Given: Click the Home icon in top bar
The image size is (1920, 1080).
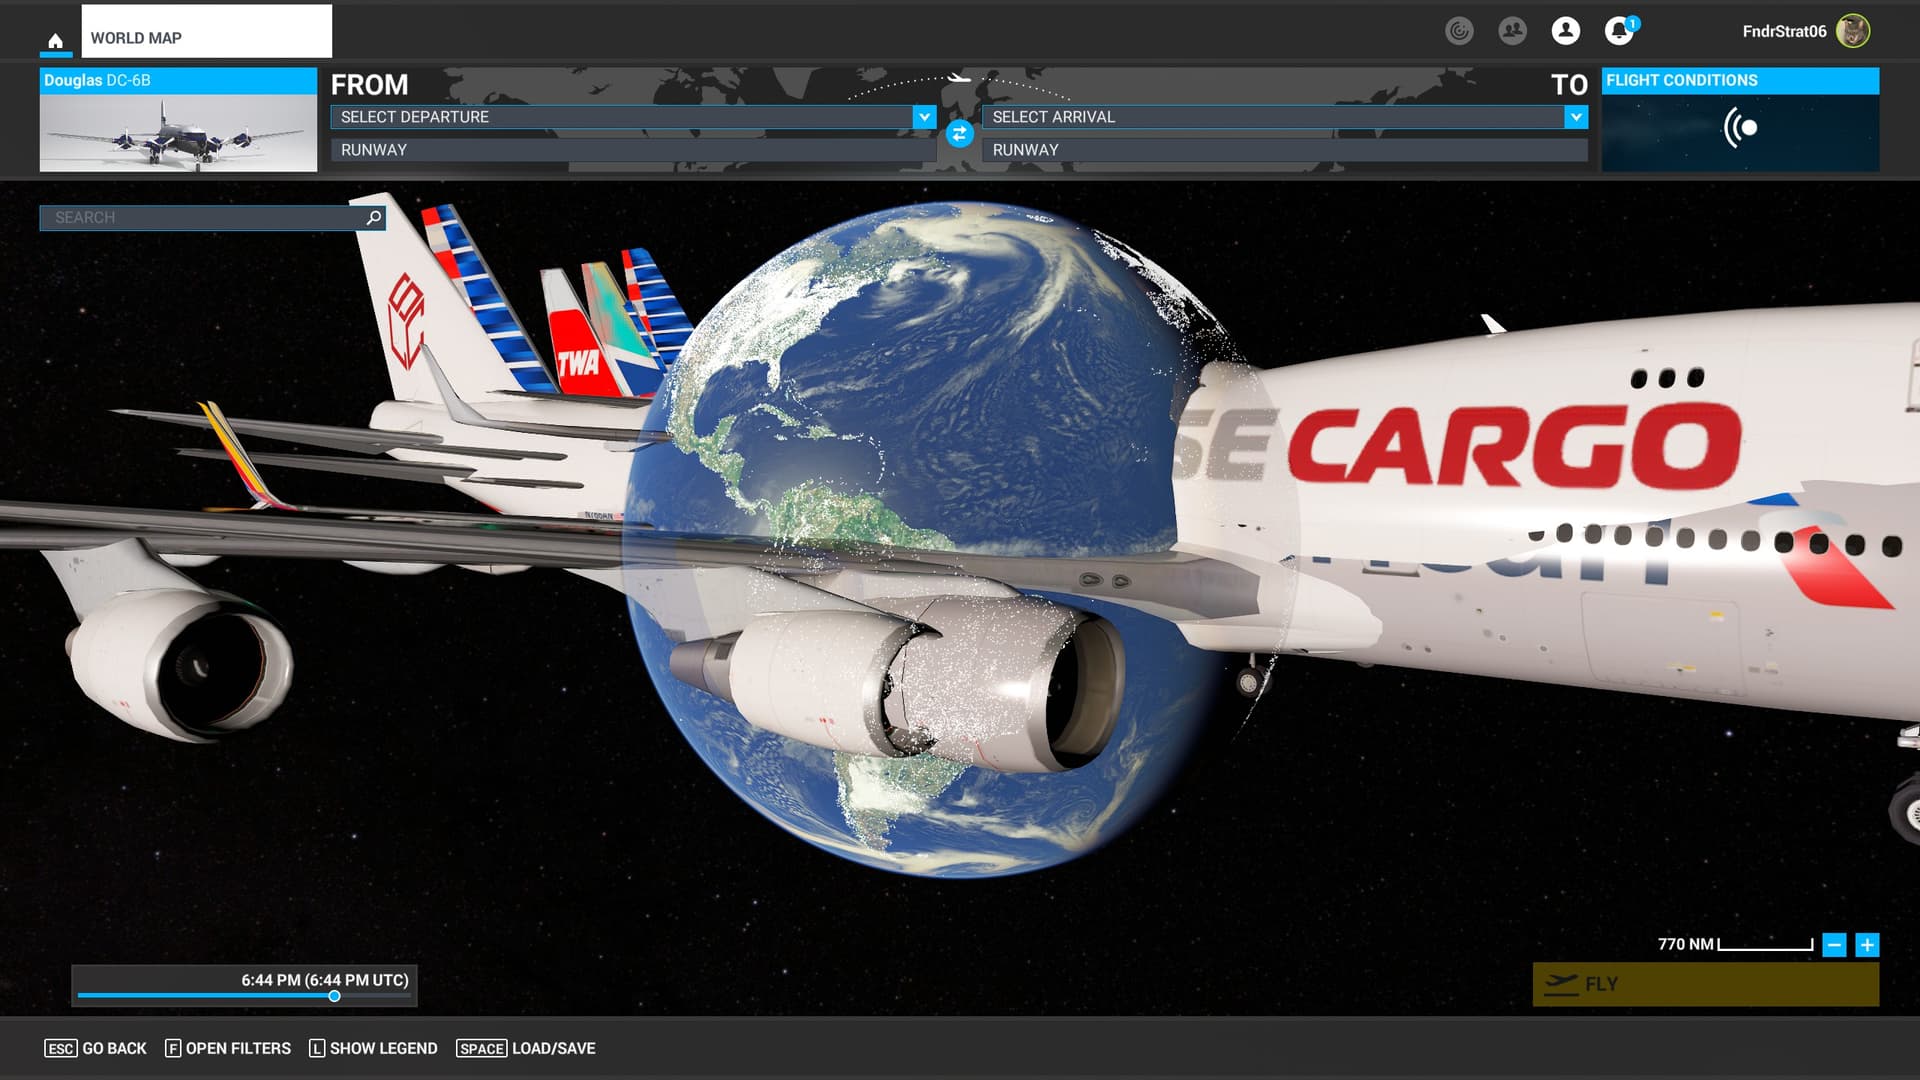Looking at the screenshot, I should tap(56, 40).
